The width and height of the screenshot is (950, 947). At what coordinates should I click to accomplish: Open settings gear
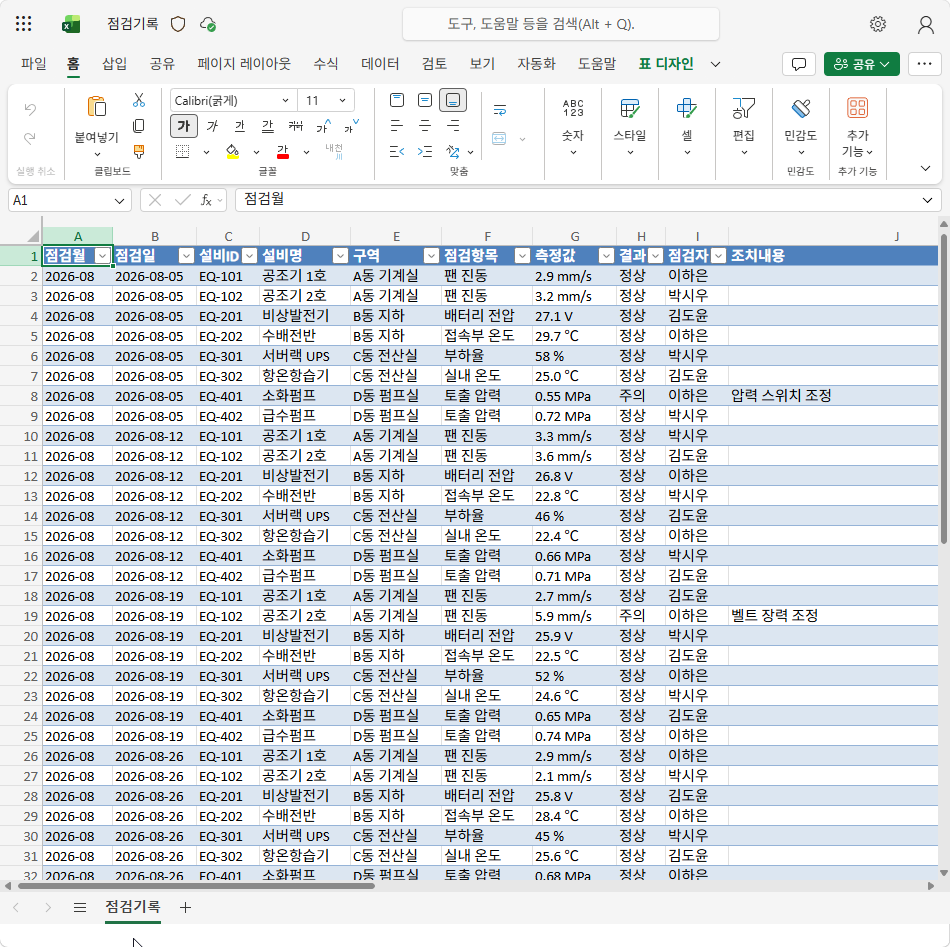click(877, 24)
